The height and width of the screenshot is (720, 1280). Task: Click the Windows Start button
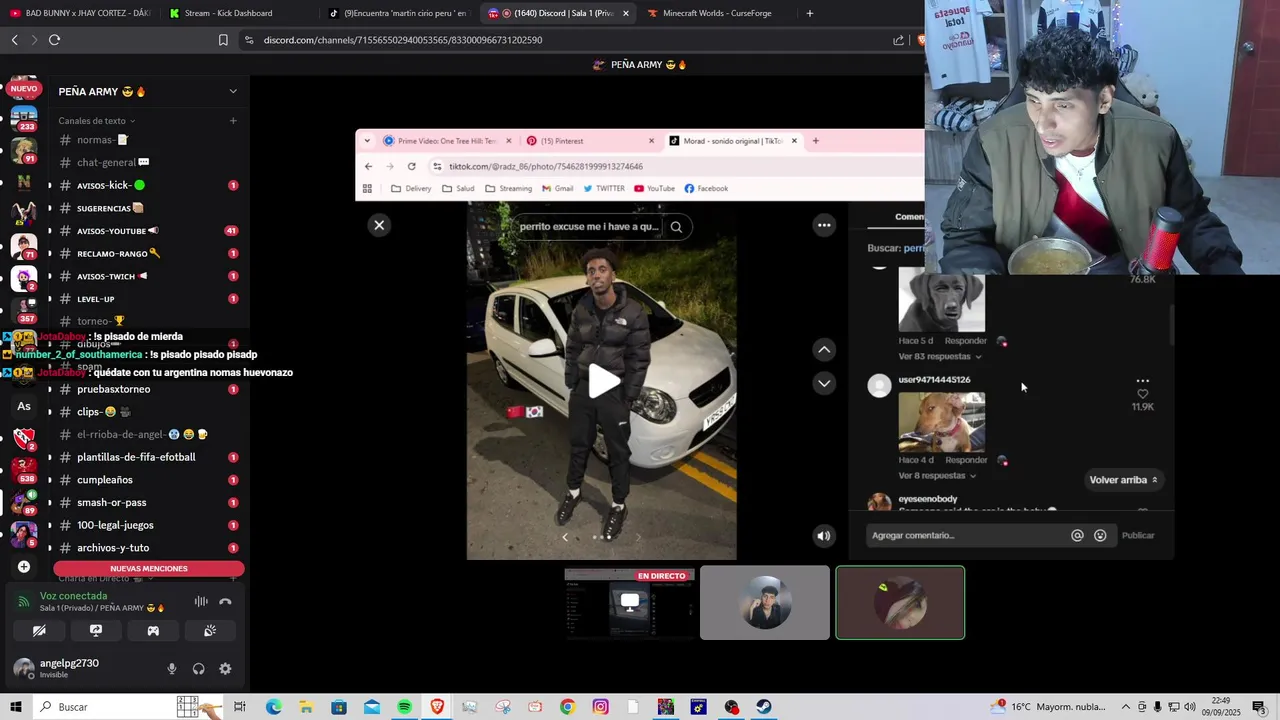pyautogui.click(x=16, y=707)
